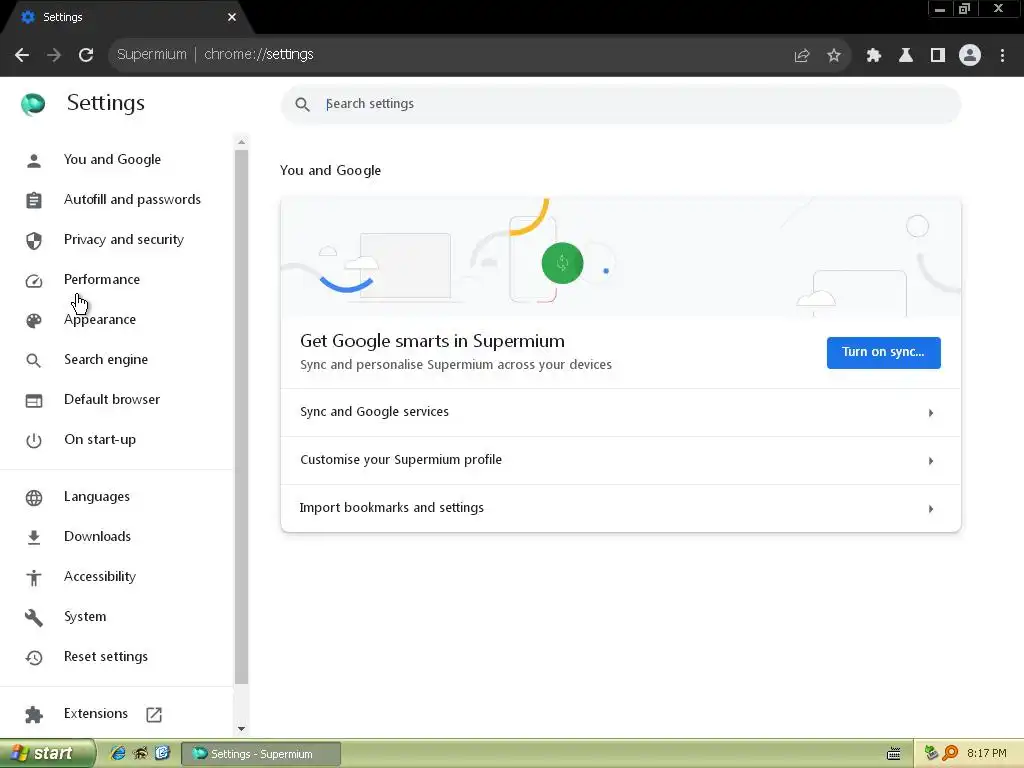Click the Downloads arrow icon

tap(33, 537)
